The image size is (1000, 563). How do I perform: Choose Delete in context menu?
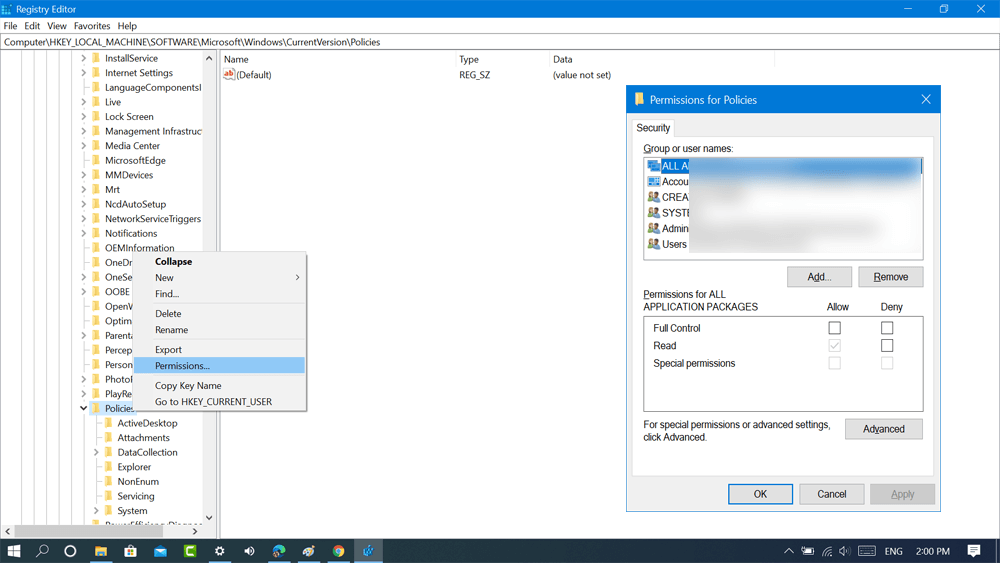tap(220, 314)
